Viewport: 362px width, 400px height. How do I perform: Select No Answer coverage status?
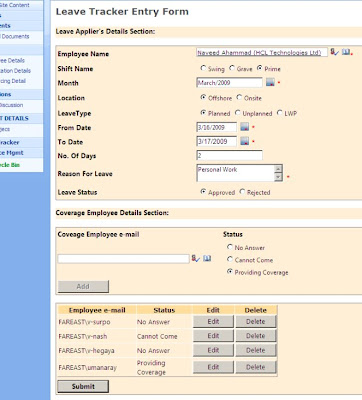tap(229, 247)
